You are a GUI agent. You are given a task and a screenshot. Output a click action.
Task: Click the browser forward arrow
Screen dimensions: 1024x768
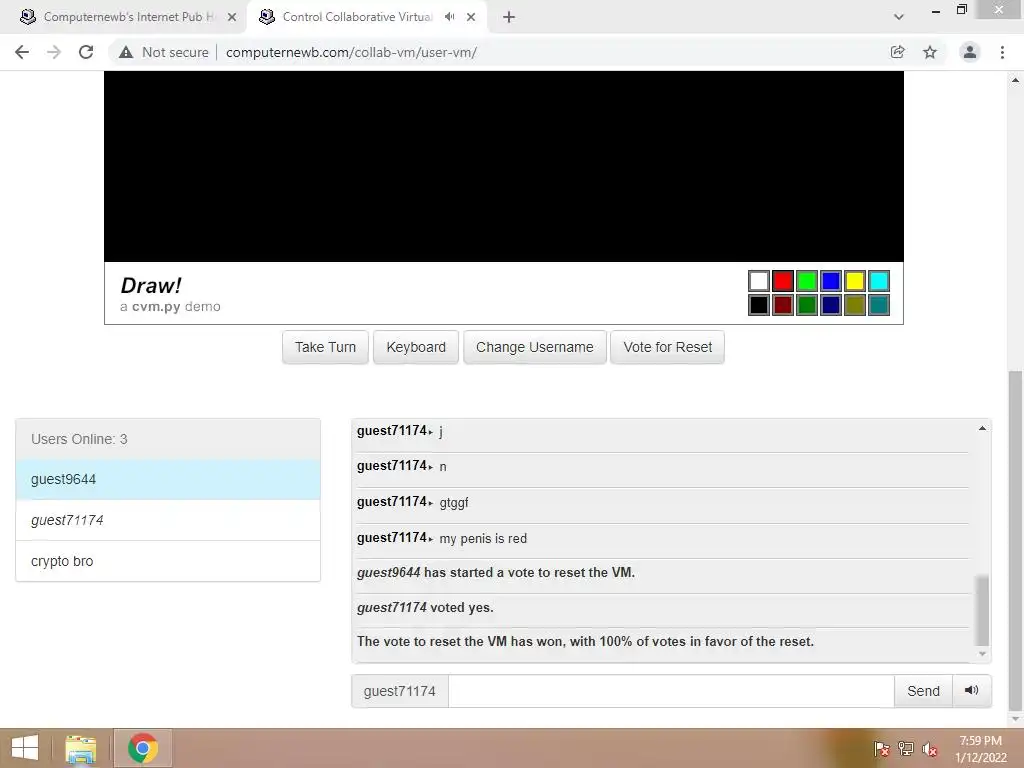point(54,52)
